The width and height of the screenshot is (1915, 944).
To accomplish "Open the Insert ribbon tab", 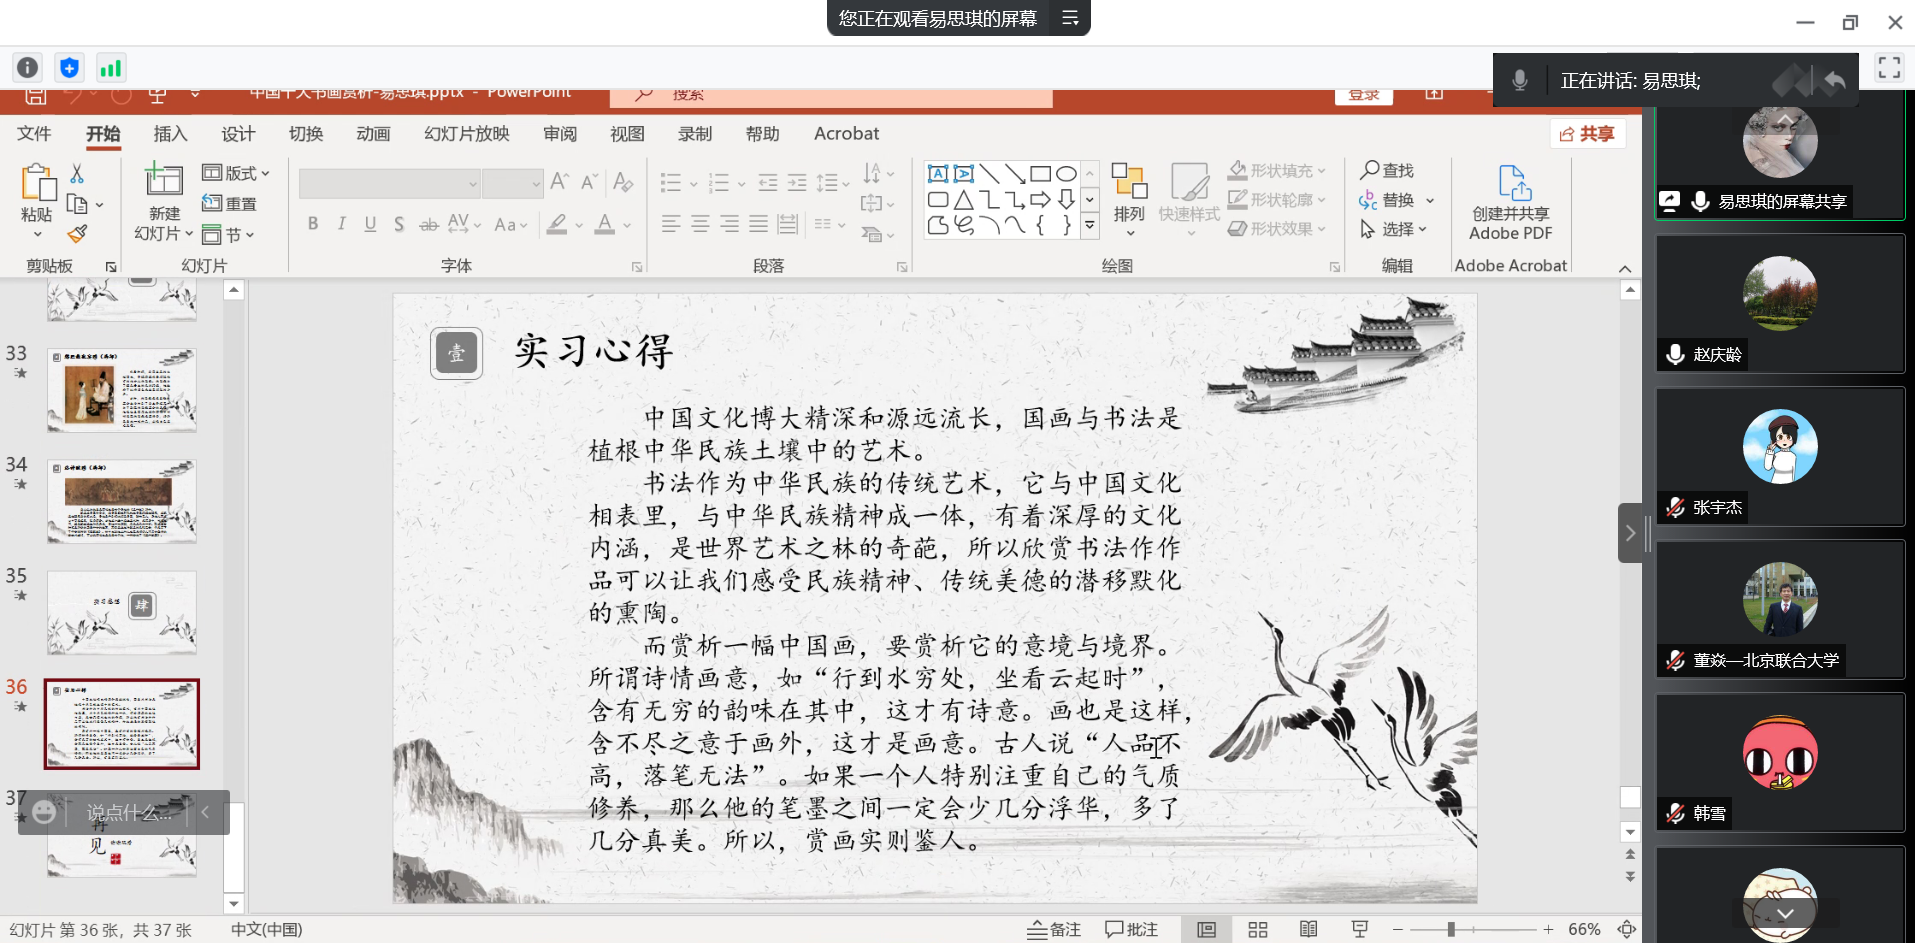I will coord(170,134).
